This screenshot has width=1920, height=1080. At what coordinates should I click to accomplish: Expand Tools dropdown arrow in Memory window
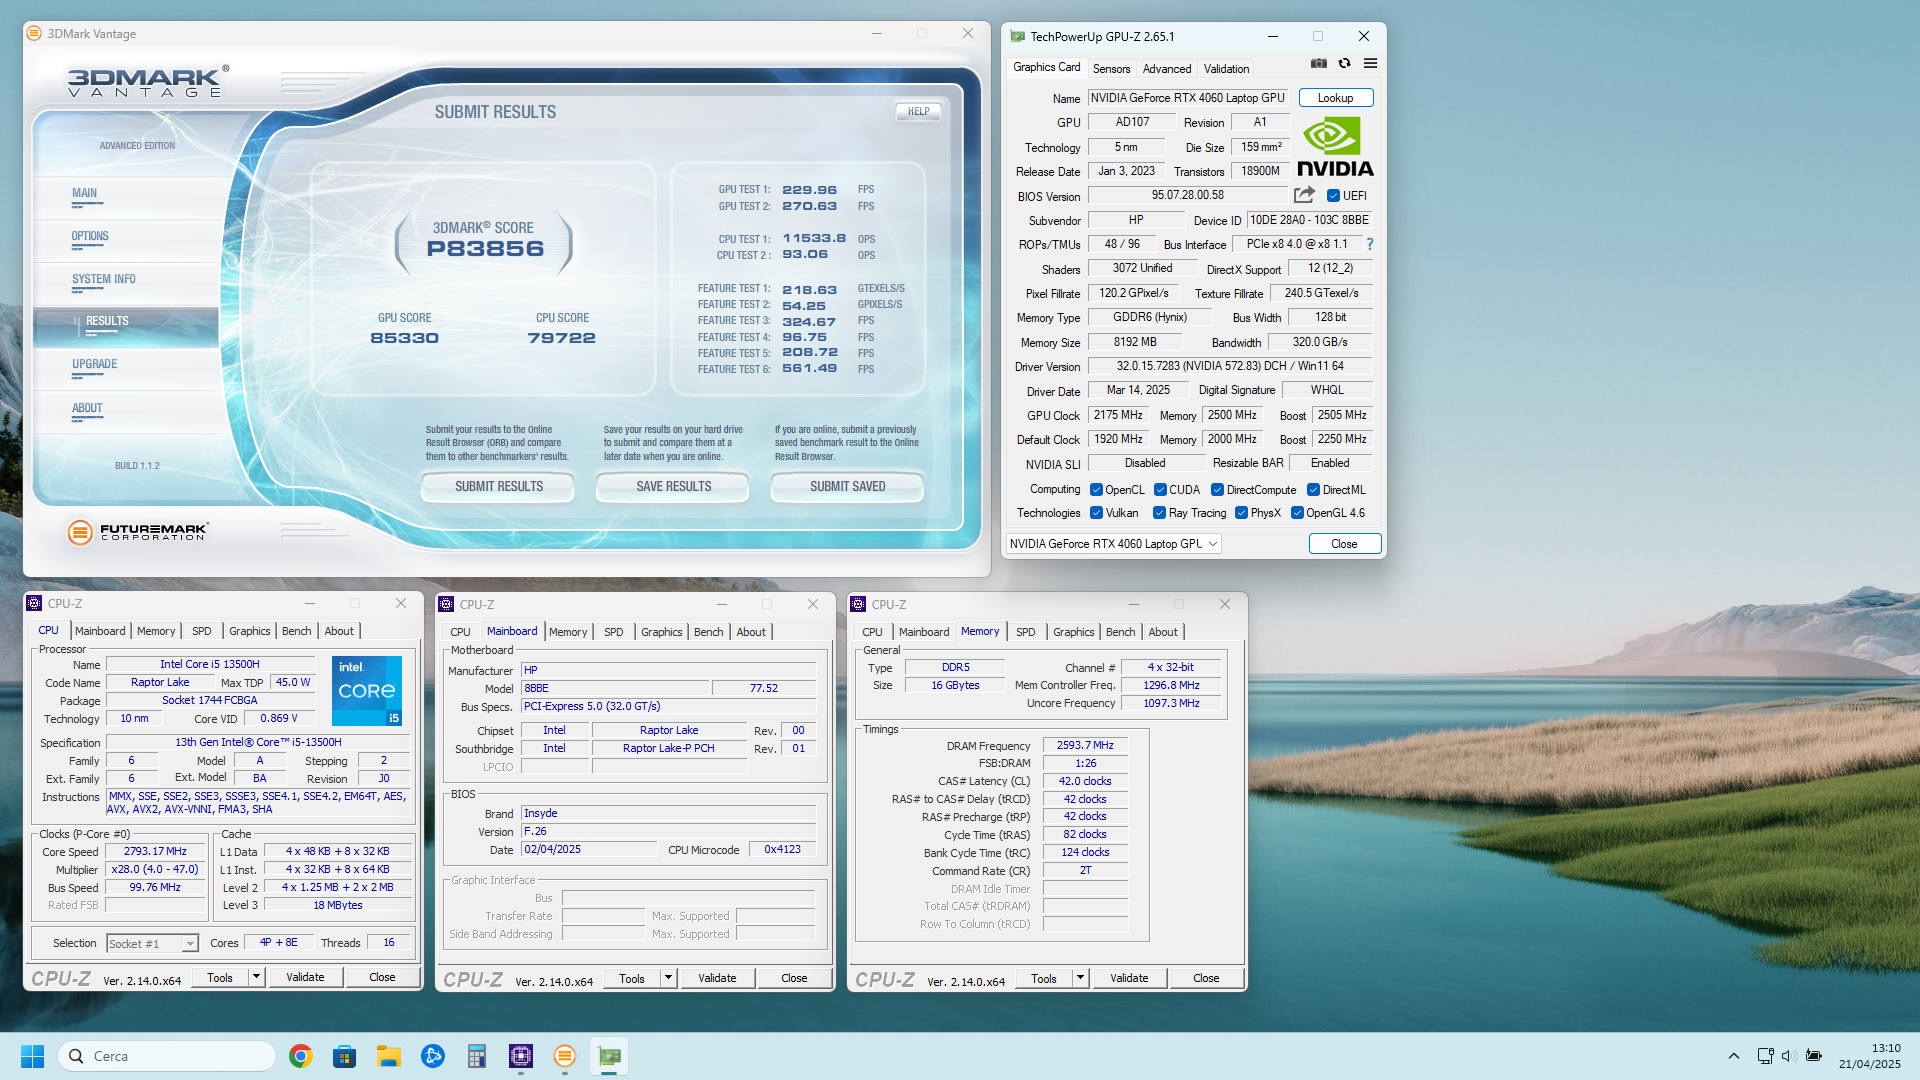(1080, 978)
